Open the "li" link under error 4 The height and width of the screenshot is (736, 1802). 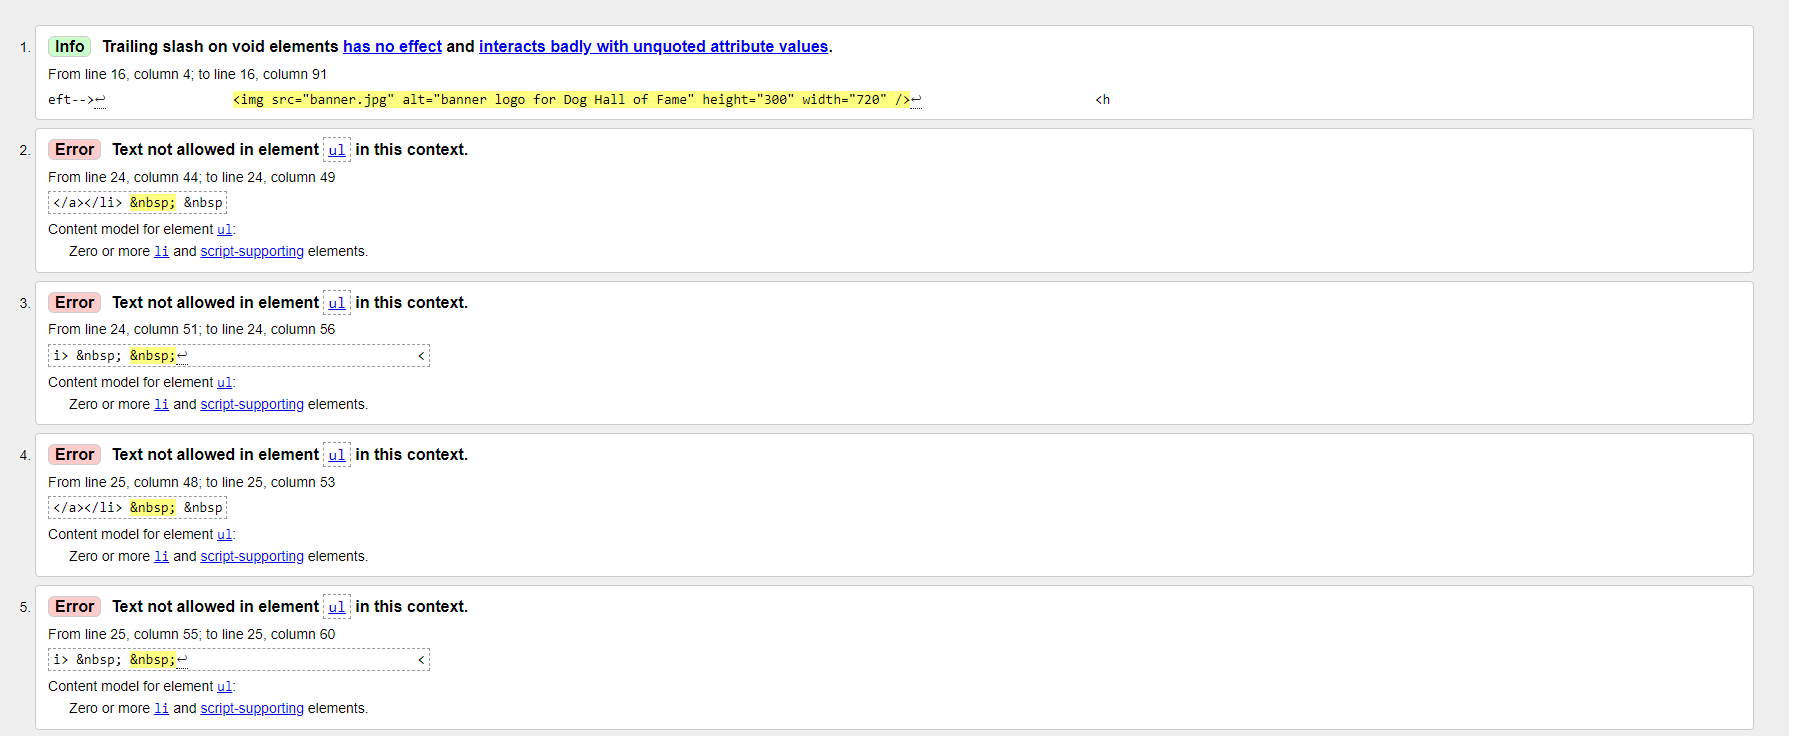[161, 556]
